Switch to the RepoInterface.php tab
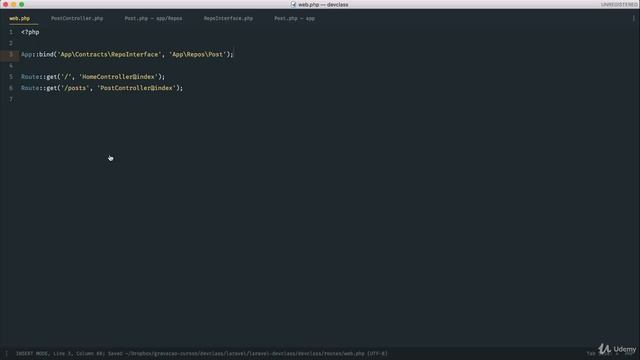This screenshot has width=640, height=360. click(228, 18)
